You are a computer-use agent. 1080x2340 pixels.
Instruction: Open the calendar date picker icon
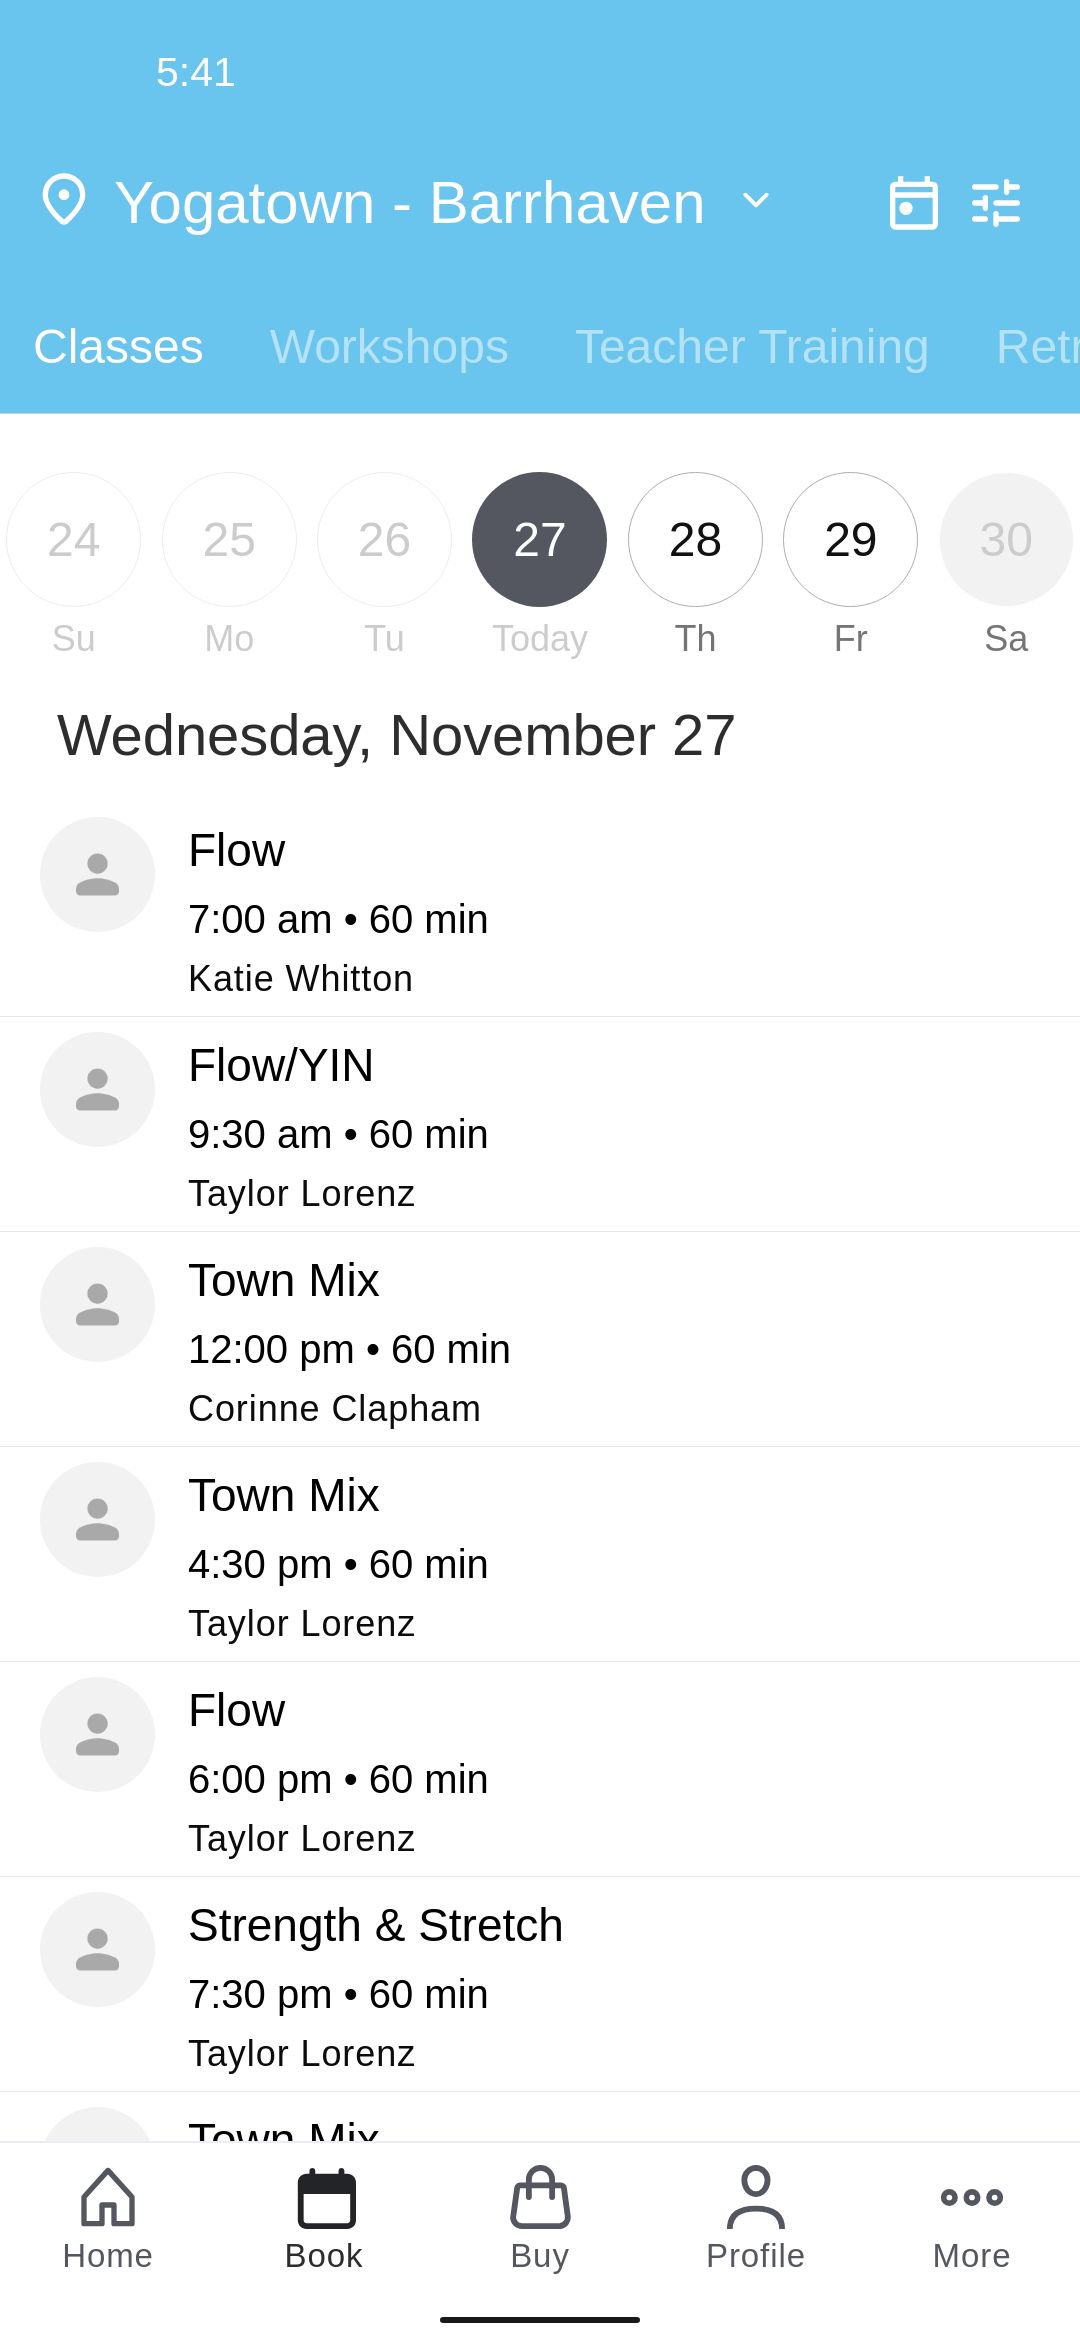point(913,203)
